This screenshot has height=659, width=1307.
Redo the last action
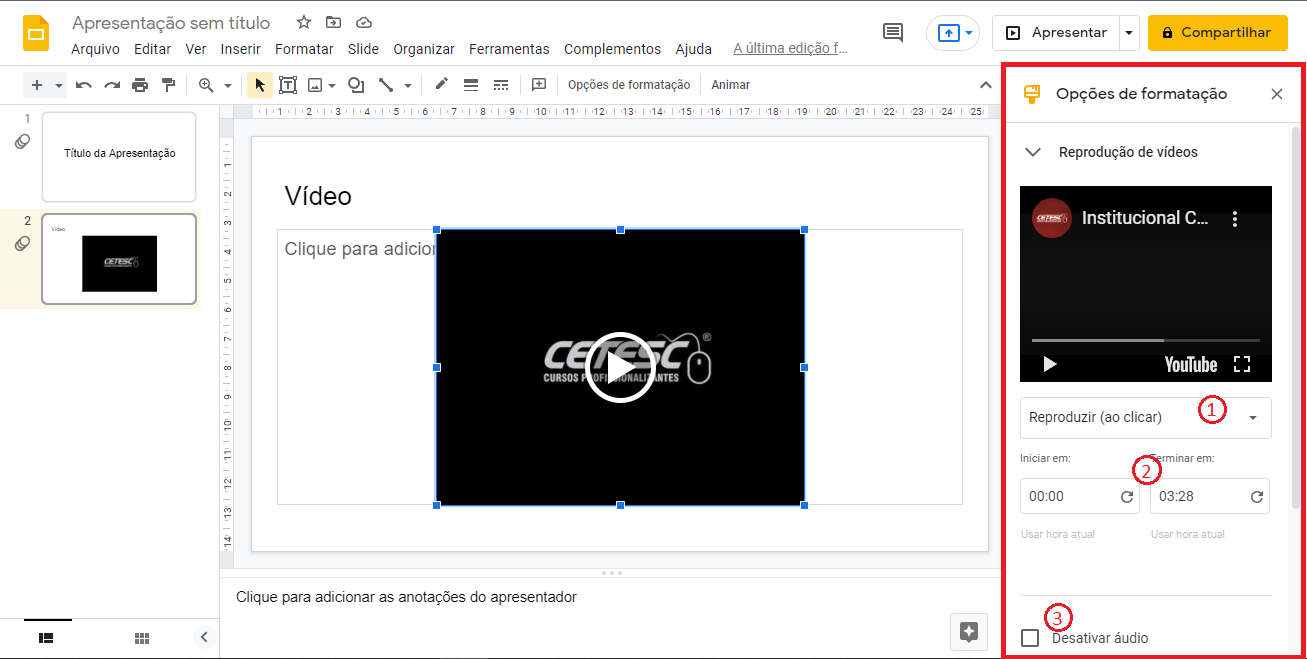tap(112, 85)
